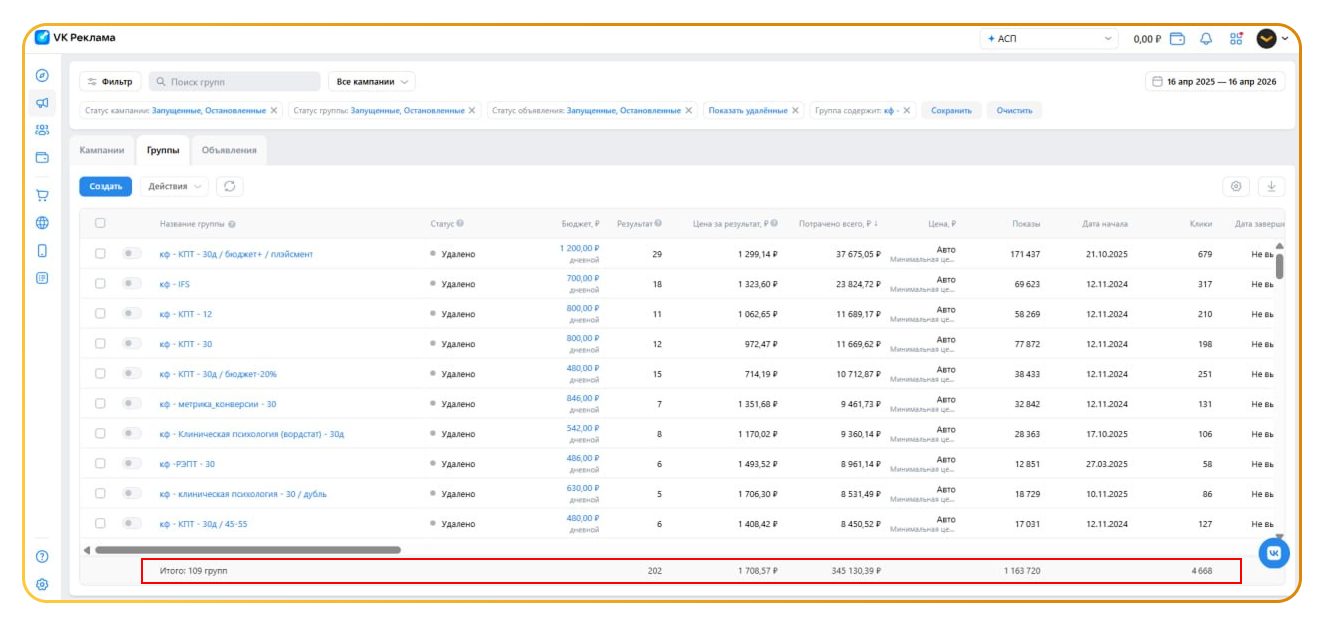Open group link 'кф - РЭПТ - 30'
Screen dimensions: 1323x625
(187, 464)
